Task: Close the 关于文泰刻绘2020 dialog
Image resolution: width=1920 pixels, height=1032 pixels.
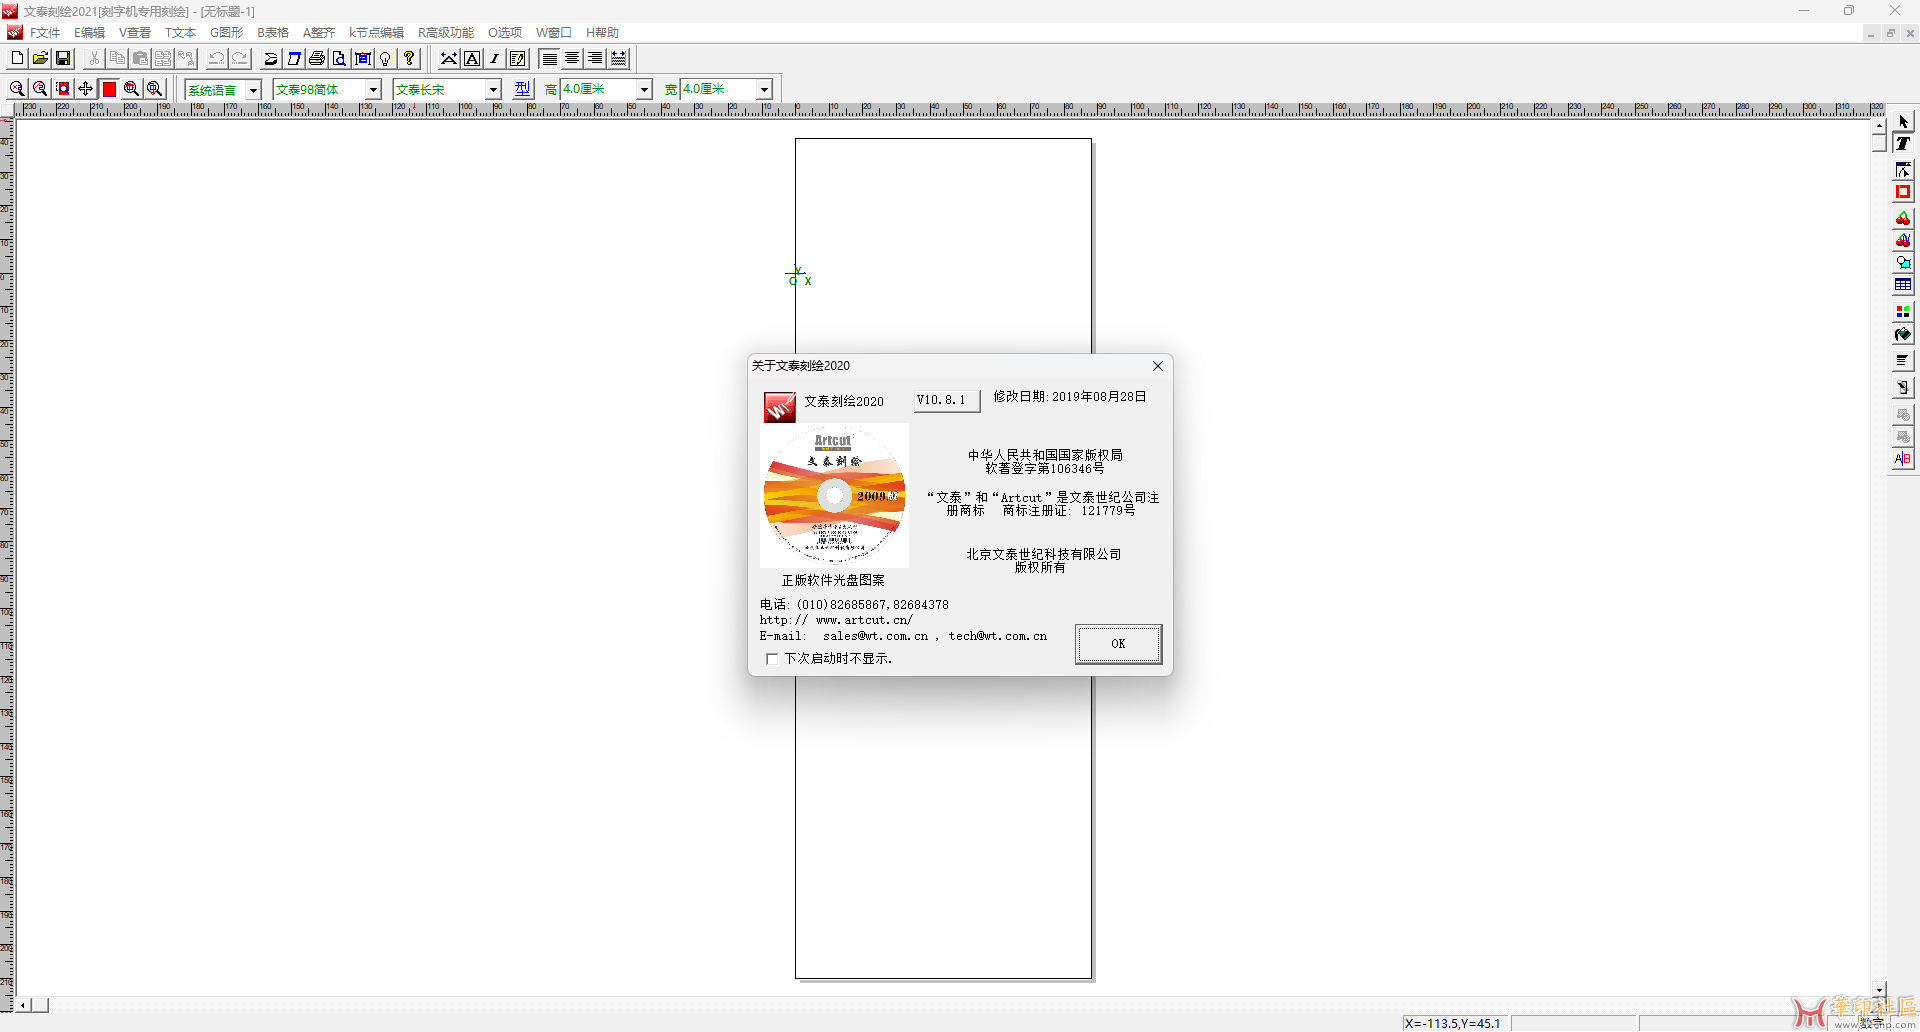Action: tap(1157, 366)
